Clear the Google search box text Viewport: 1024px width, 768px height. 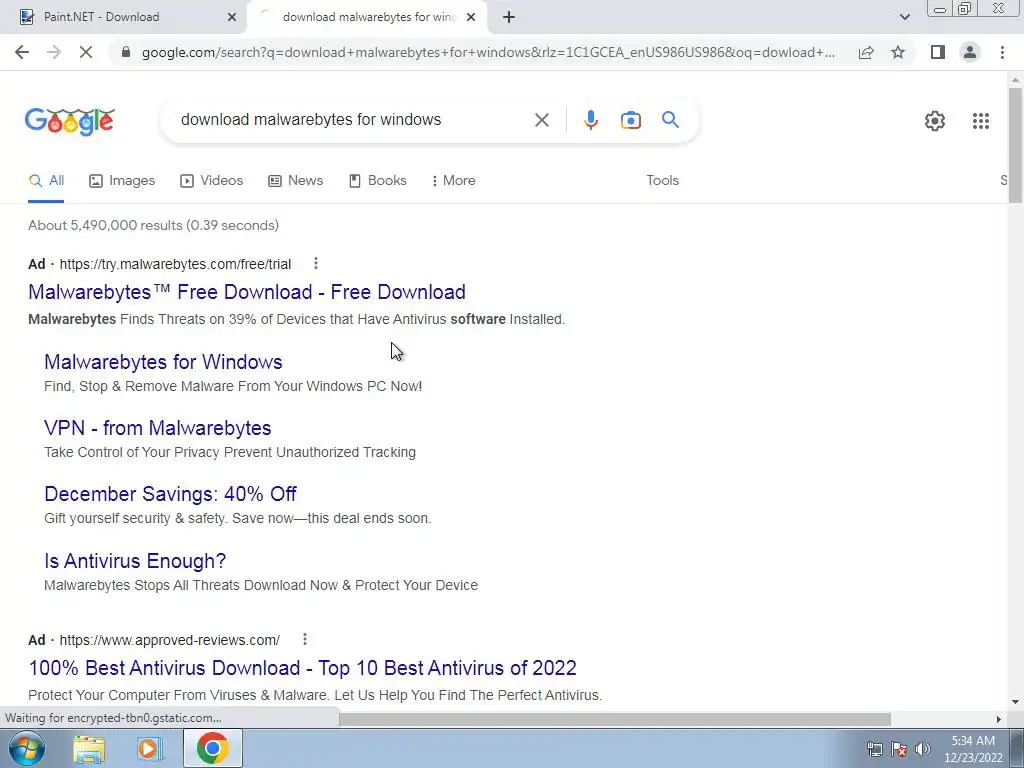pos(541,120)
